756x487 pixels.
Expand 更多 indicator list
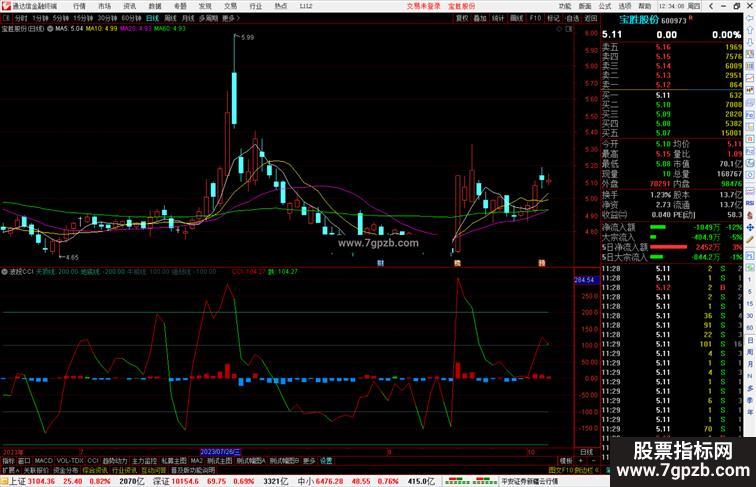[x=309, y=461]
